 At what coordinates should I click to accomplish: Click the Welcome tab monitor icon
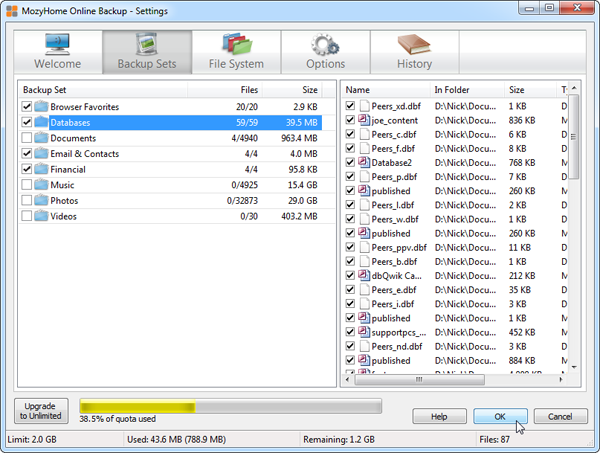[x=57, y=44]
